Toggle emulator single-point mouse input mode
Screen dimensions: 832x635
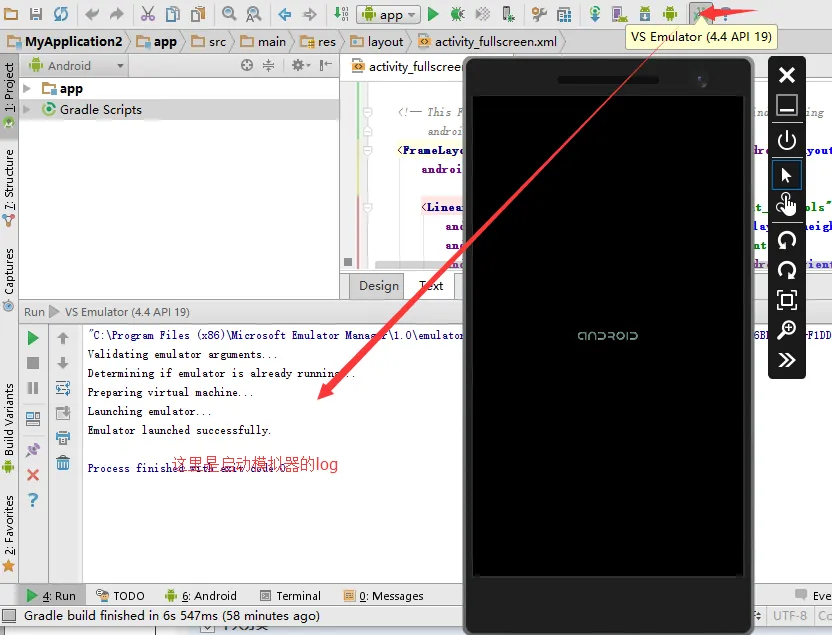pyautogui.click(x=787, y=175)
